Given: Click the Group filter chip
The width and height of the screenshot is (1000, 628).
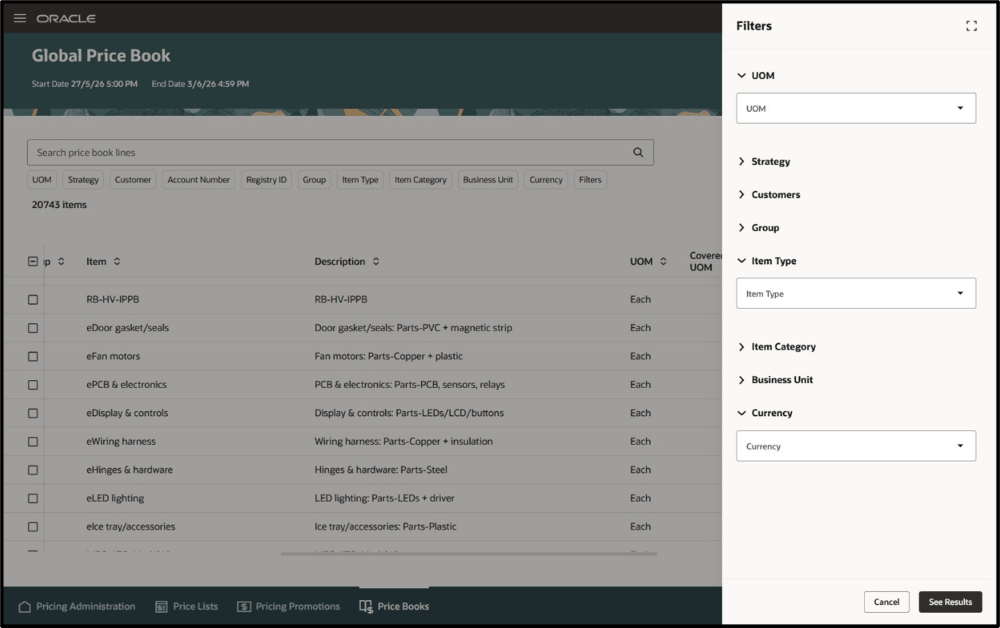Looking at the screenshot, I should [x=314, y=180].
